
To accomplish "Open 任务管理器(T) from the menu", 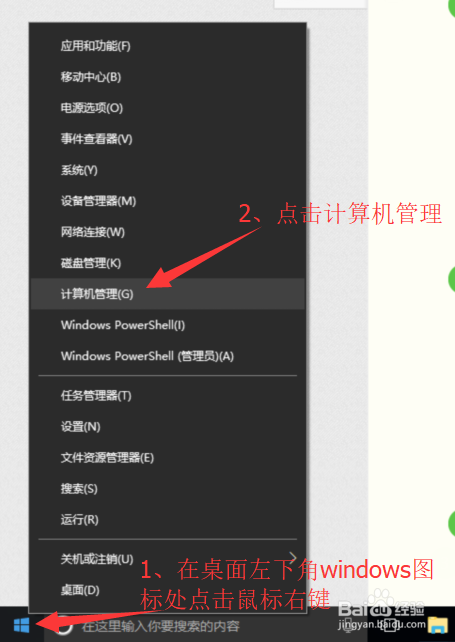I will (168, 396).
